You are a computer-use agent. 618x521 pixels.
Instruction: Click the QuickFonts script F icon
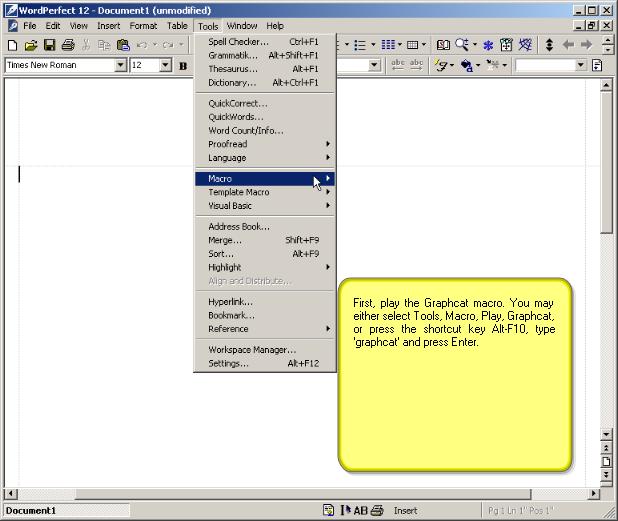441,65
